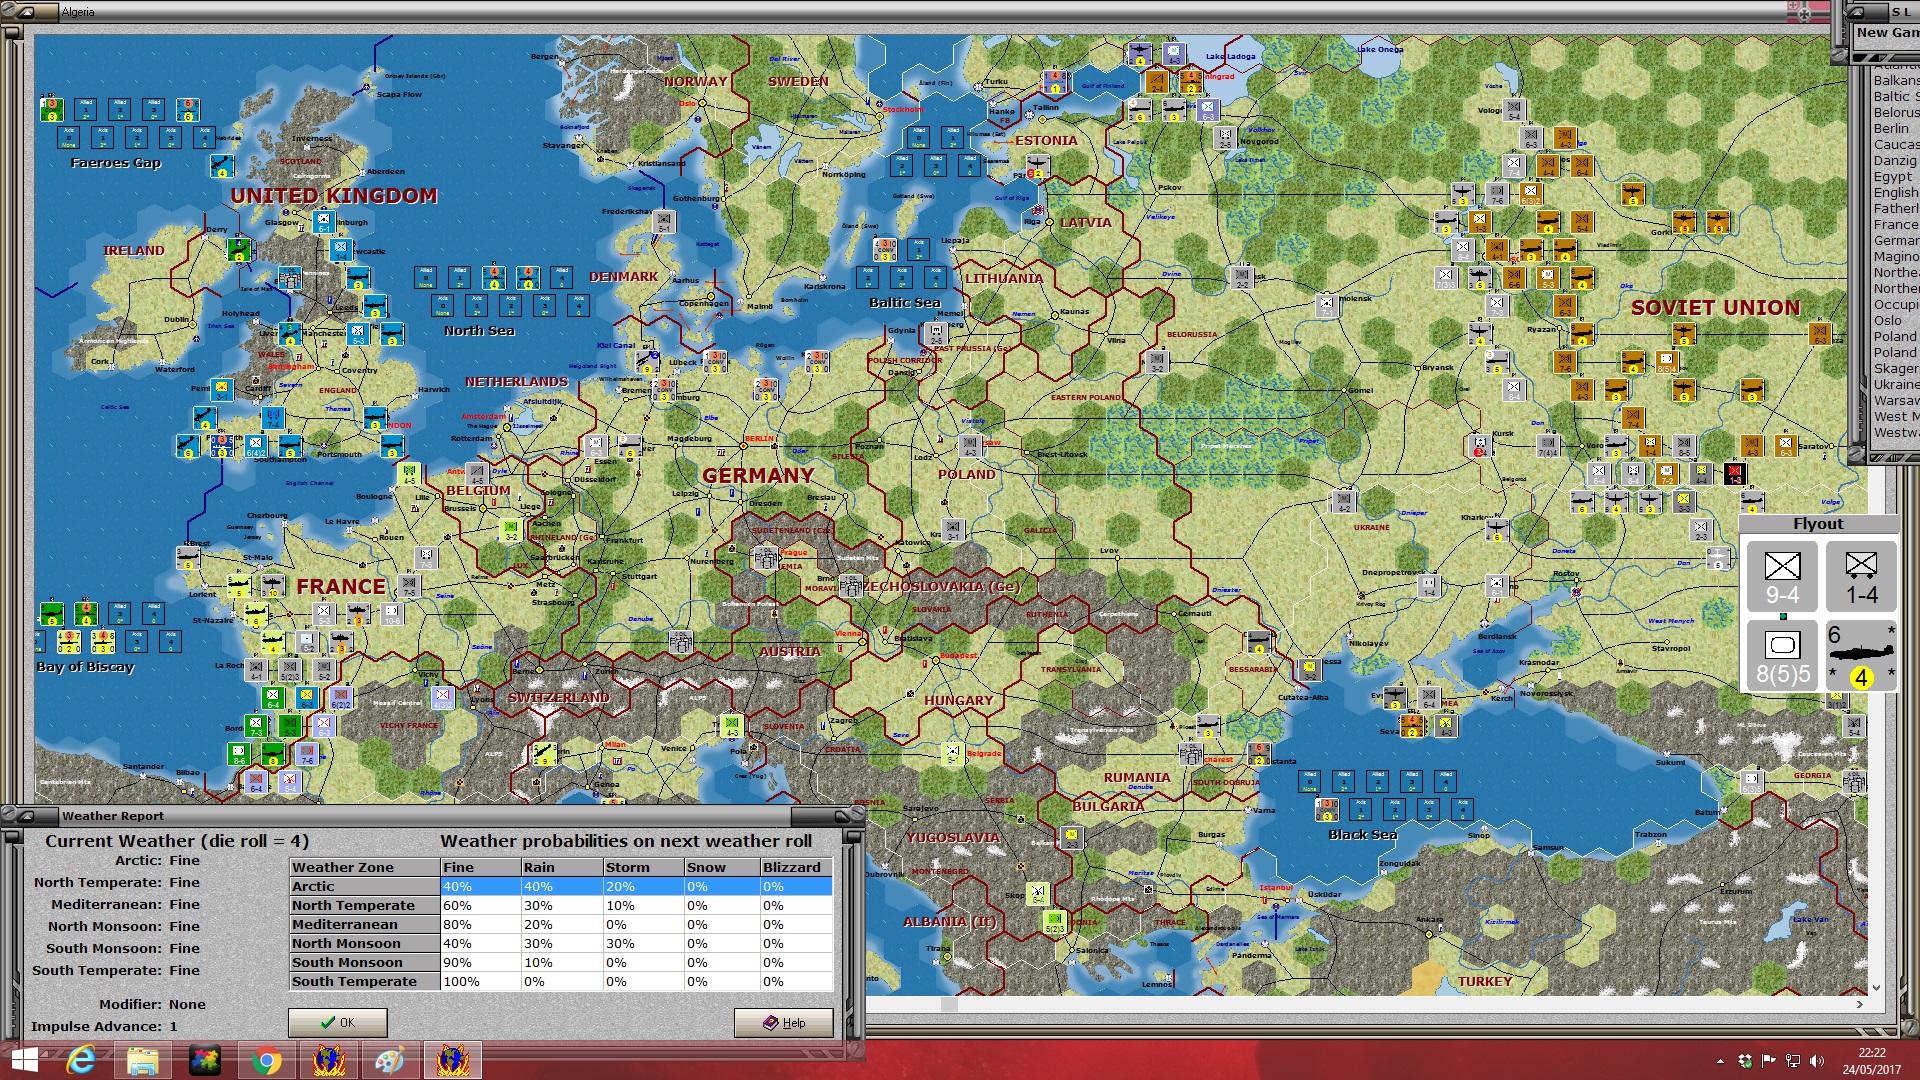The image size is (1920, 1080).
Task: Open the taskbar clock and date
Action: pyautogui.click(x=1872, y=1061)
